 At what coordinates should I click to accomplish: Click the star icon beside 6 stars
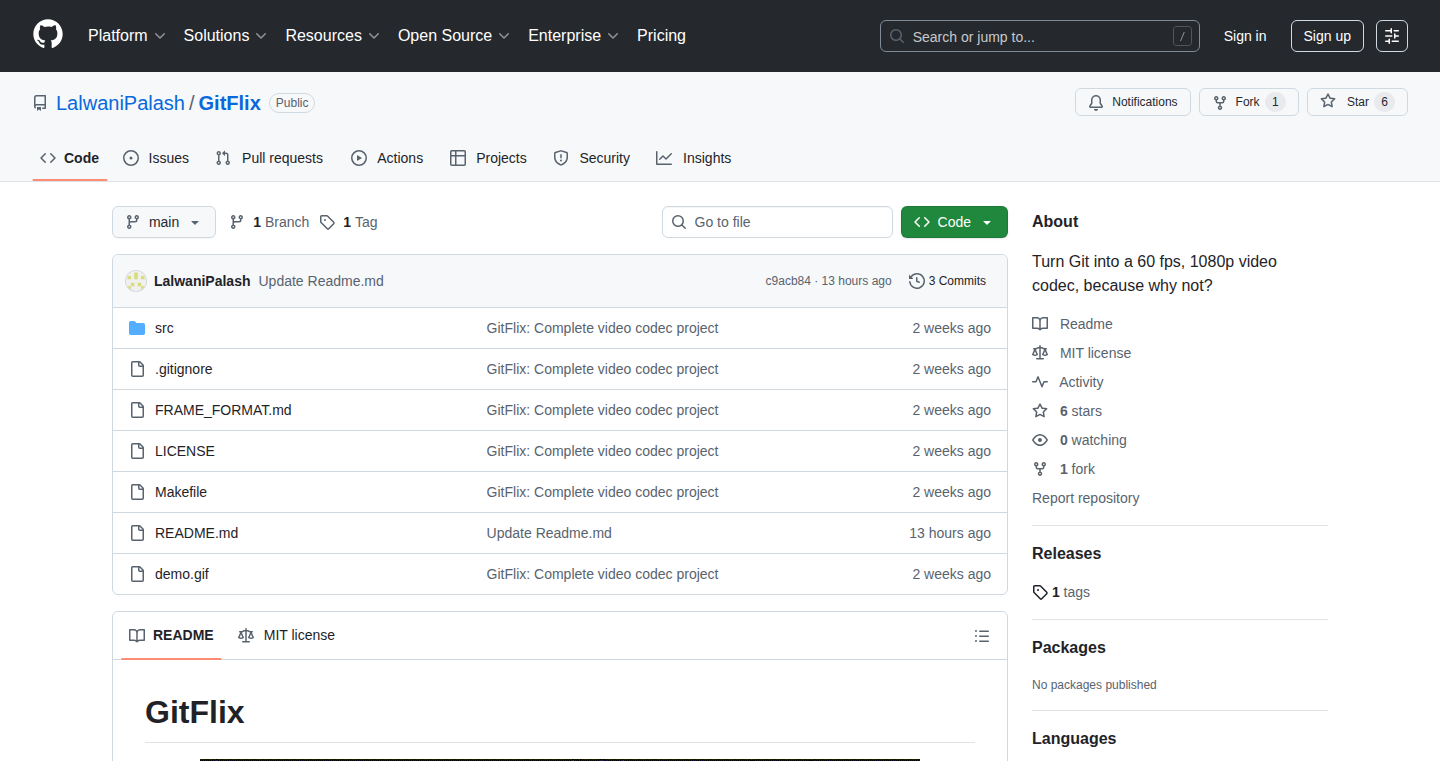[1040, 411]
